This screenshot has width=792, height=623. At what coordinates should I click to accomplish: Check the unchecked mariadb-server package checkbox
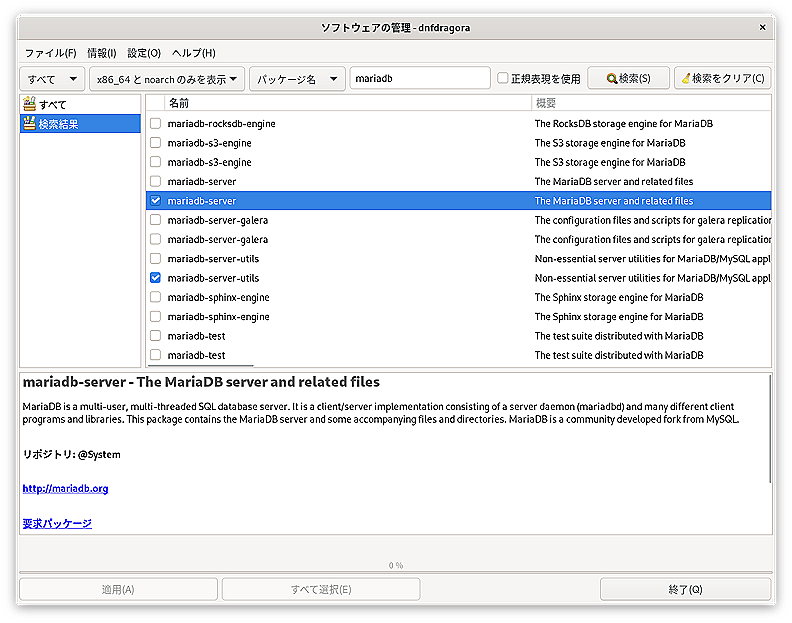[x=156, y=181]
